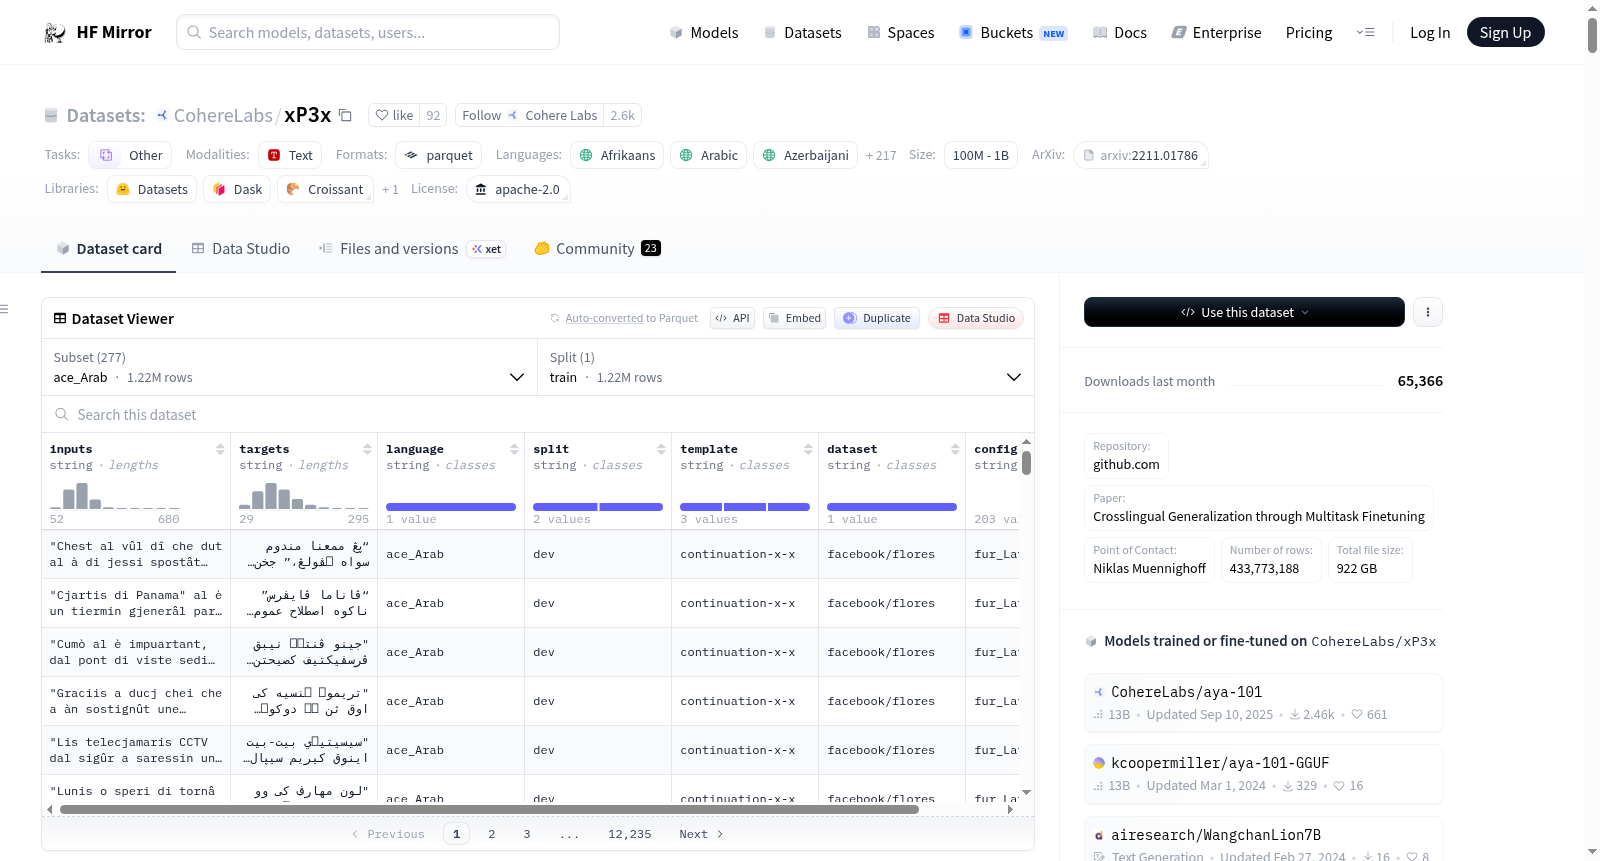Click the targets lengths histogram
Viewport: 1600px width, 861px height.
pos(304,495)
